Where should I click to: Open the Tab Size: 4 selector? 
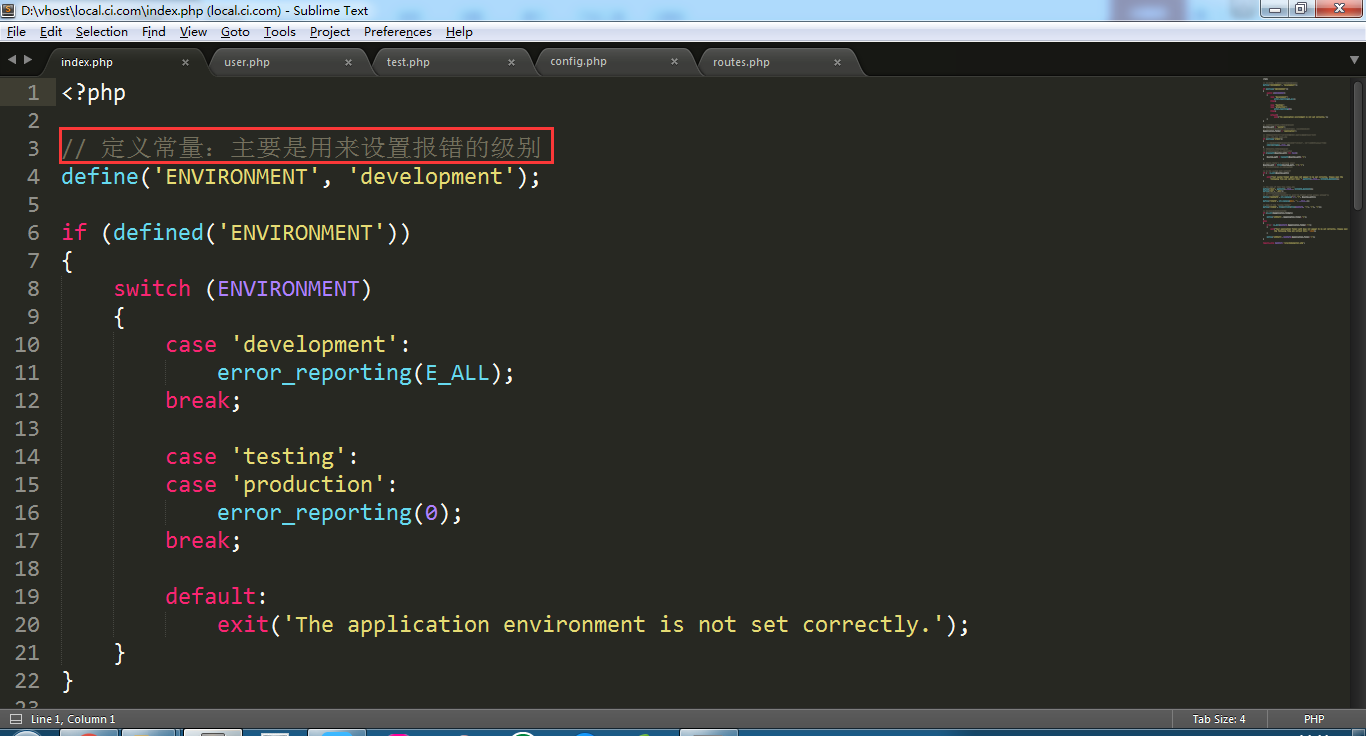[x=1218, y=719]
